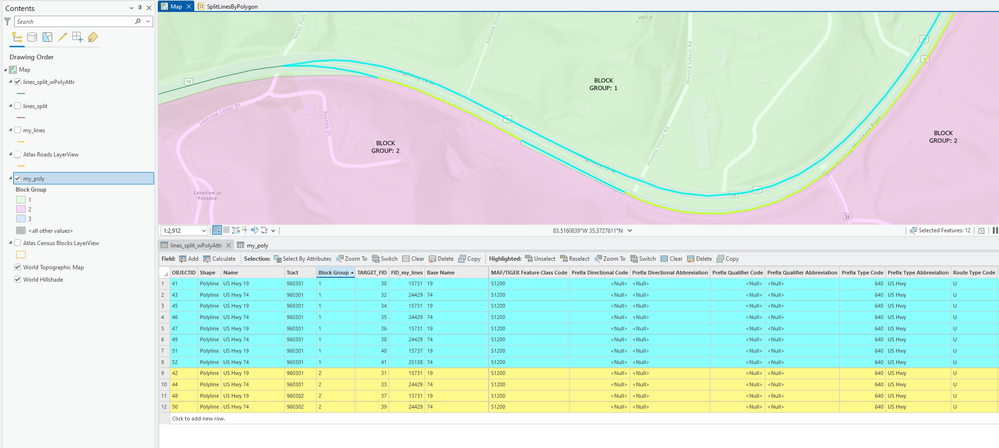
Task: Click Unselect in Highlighted group
Action: (540, 259)
